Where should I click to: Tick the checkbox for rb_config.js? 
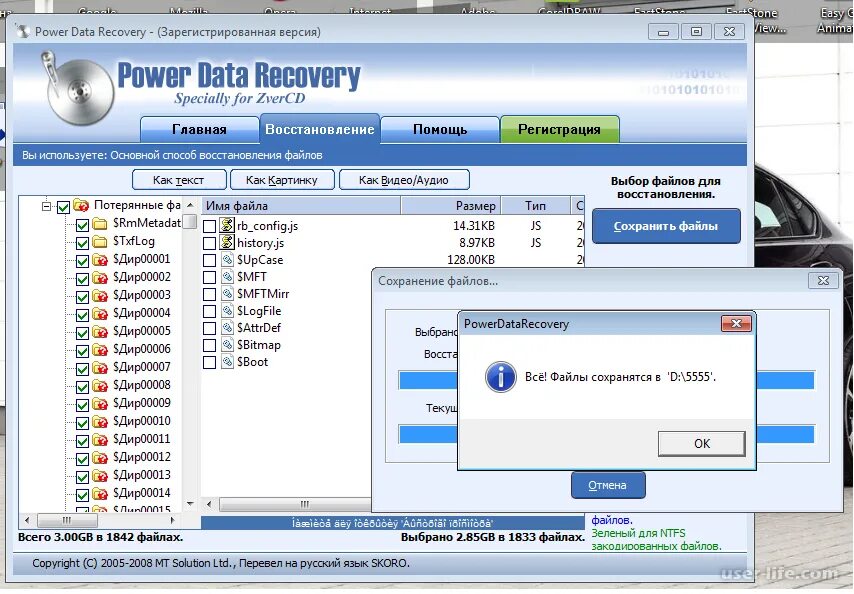pos(210,226)
